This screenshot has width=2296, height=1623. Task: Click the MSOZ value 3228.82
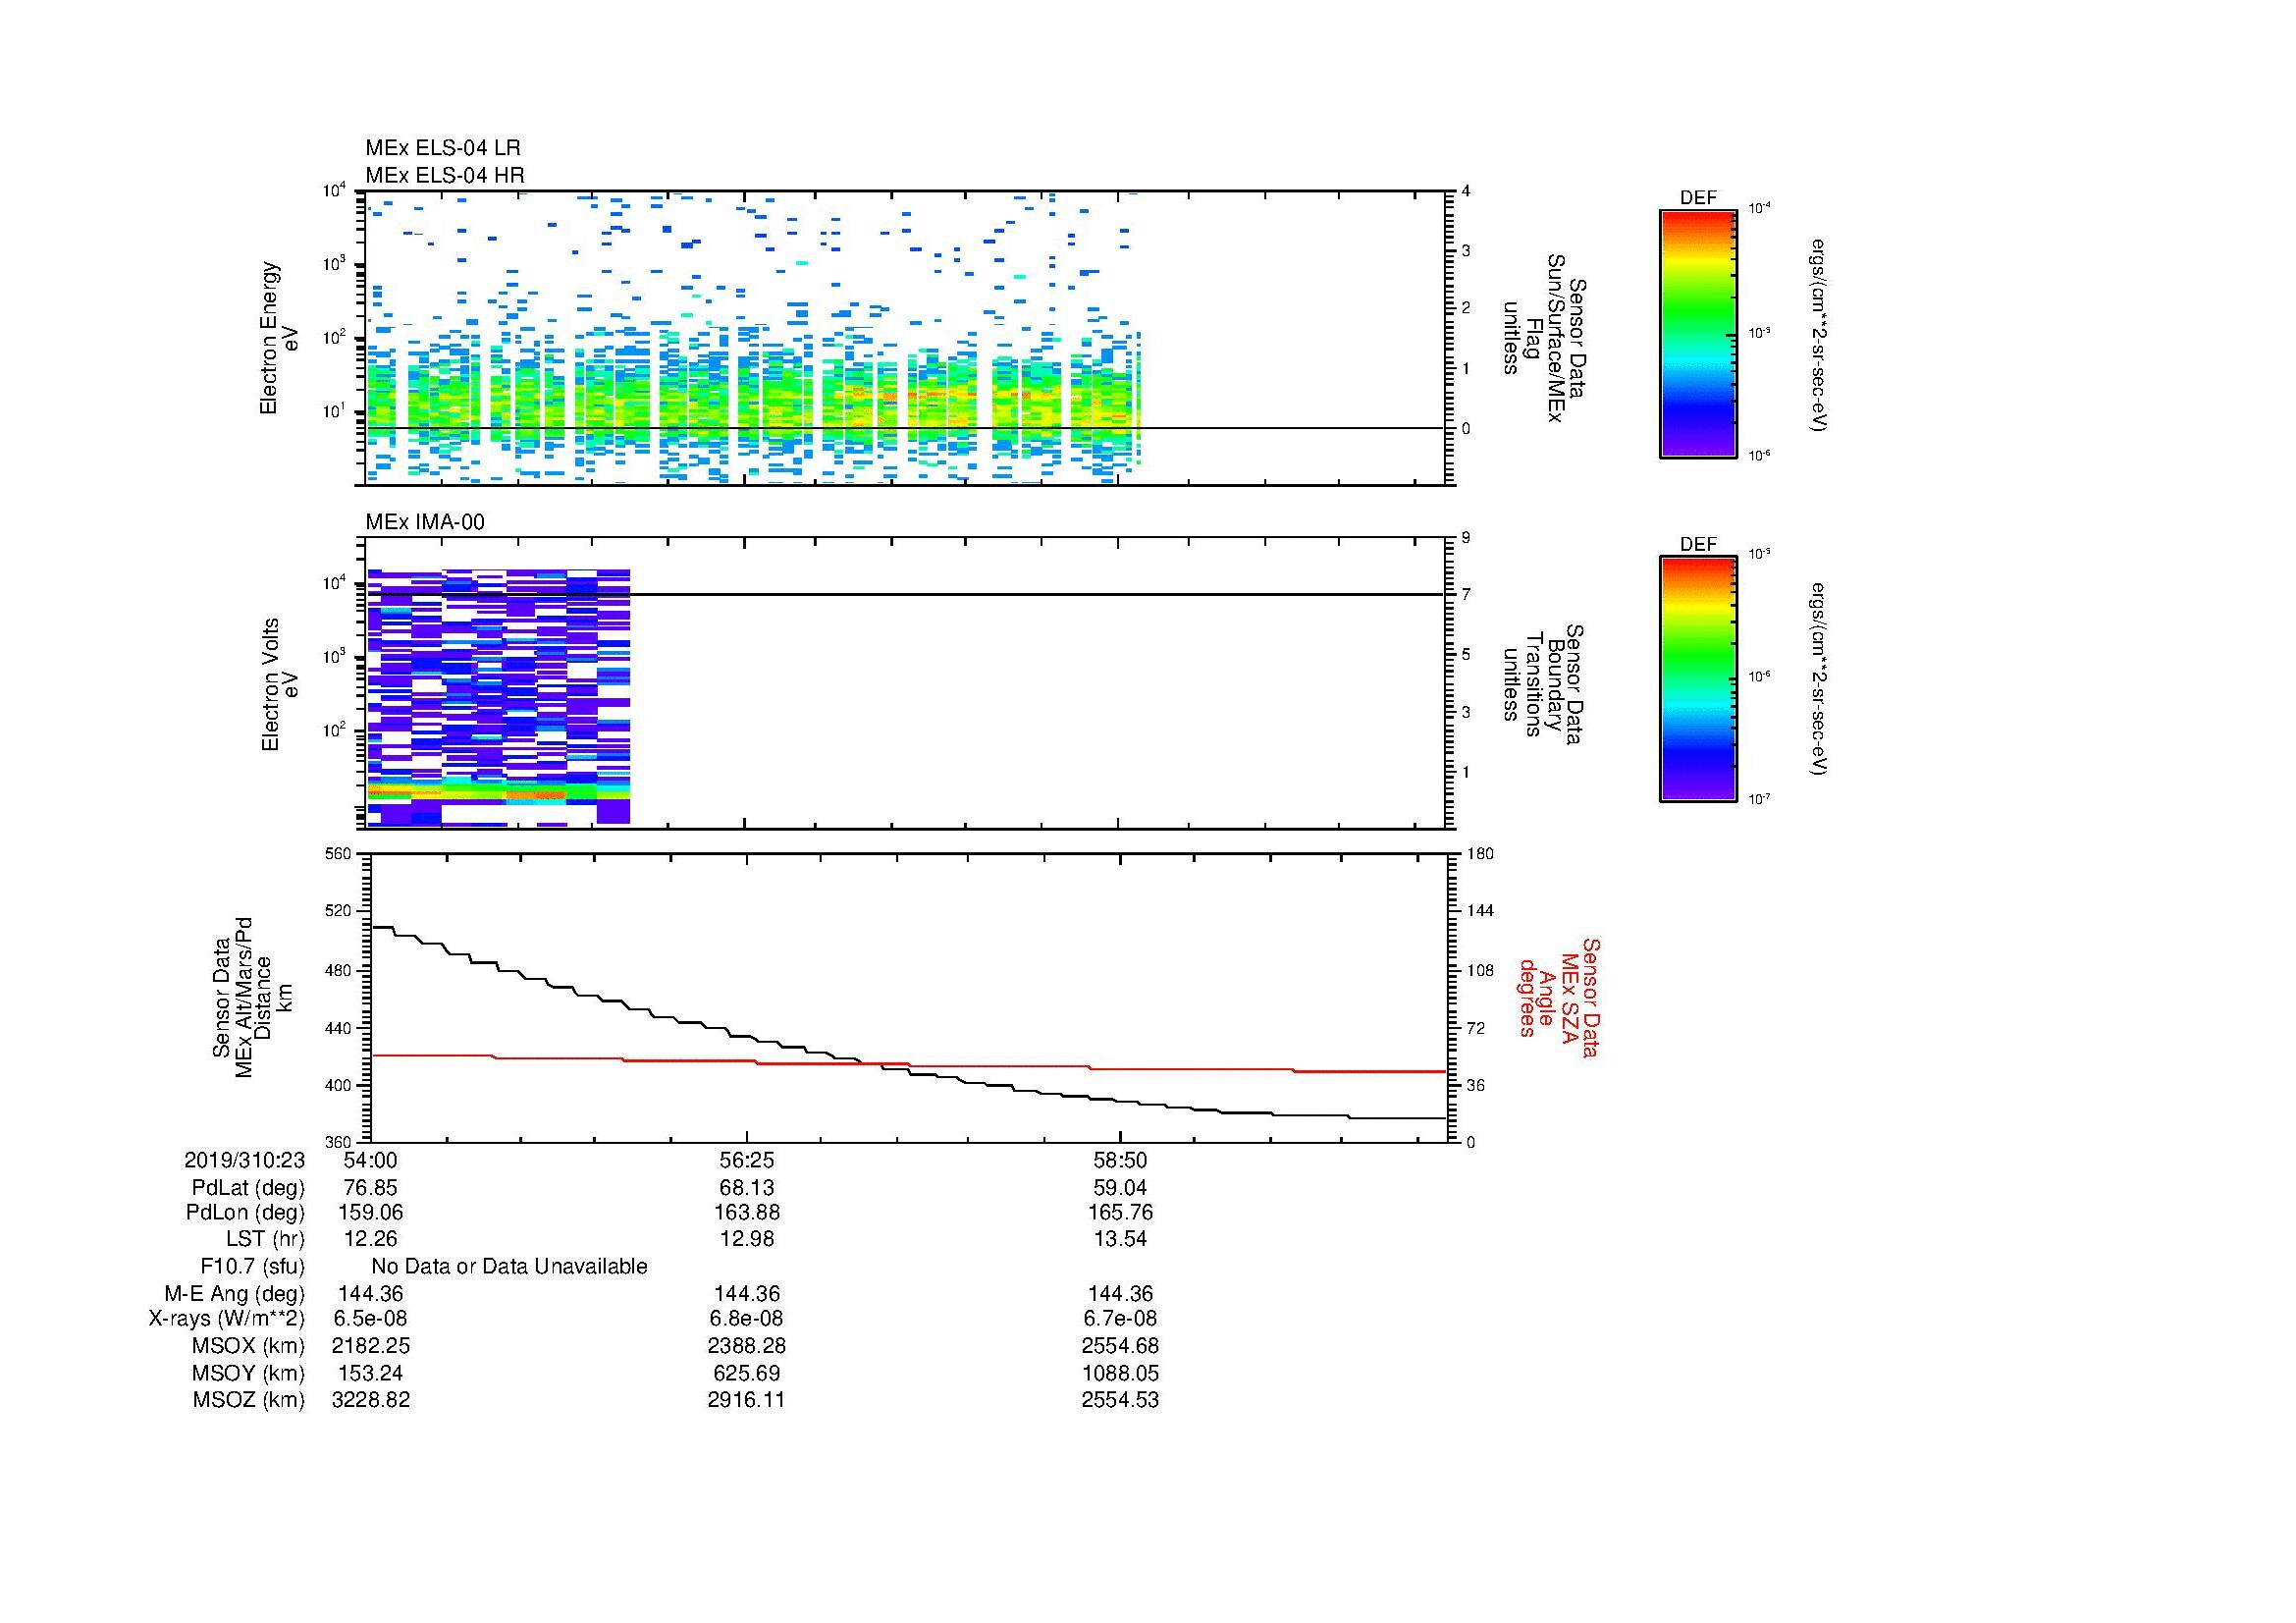pos(370,1401)
